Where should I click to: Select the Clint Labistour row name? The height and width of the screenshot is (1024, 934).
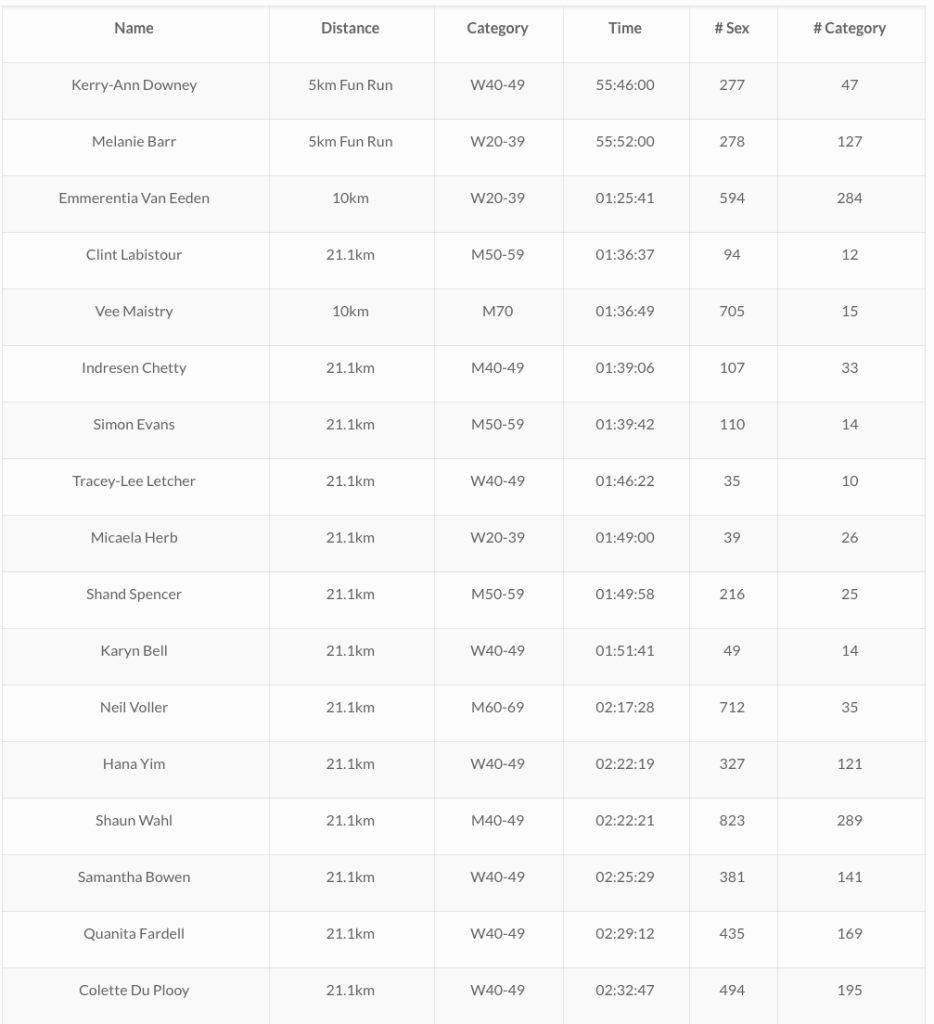134,255
